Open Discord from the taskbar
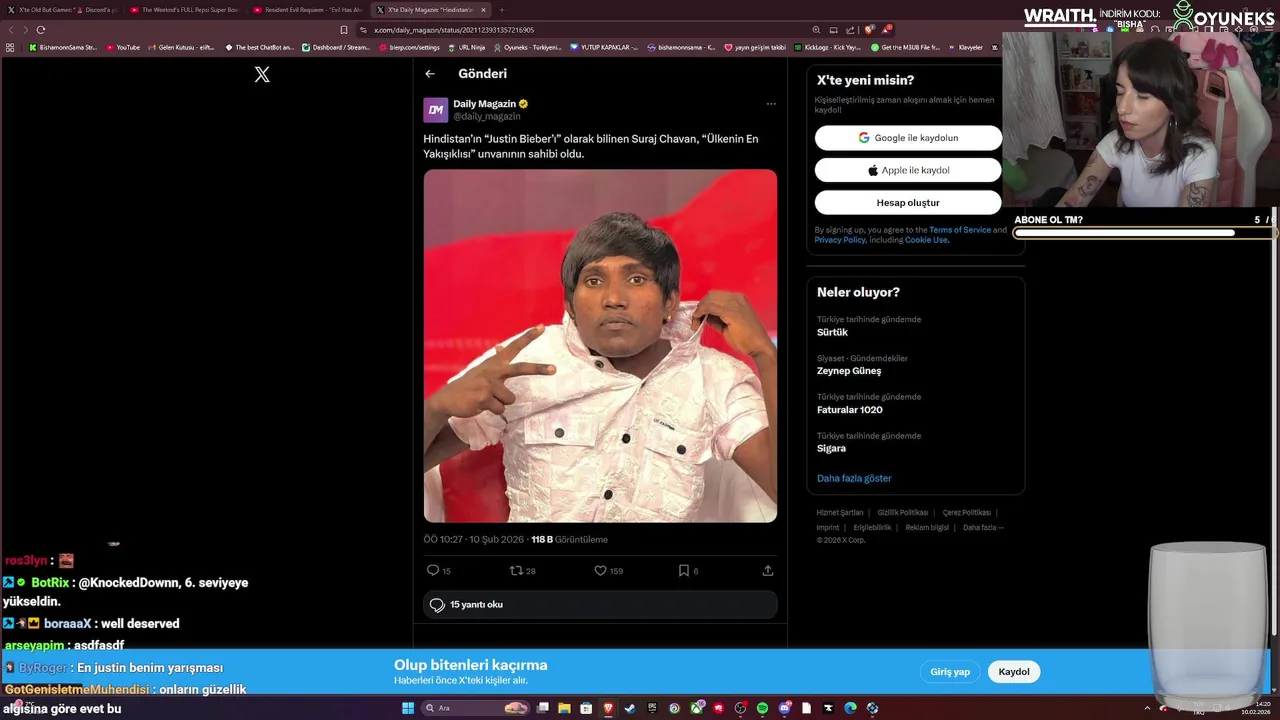Image resolution: width=1280 pixels, height=720 pixels. (784, 708)
